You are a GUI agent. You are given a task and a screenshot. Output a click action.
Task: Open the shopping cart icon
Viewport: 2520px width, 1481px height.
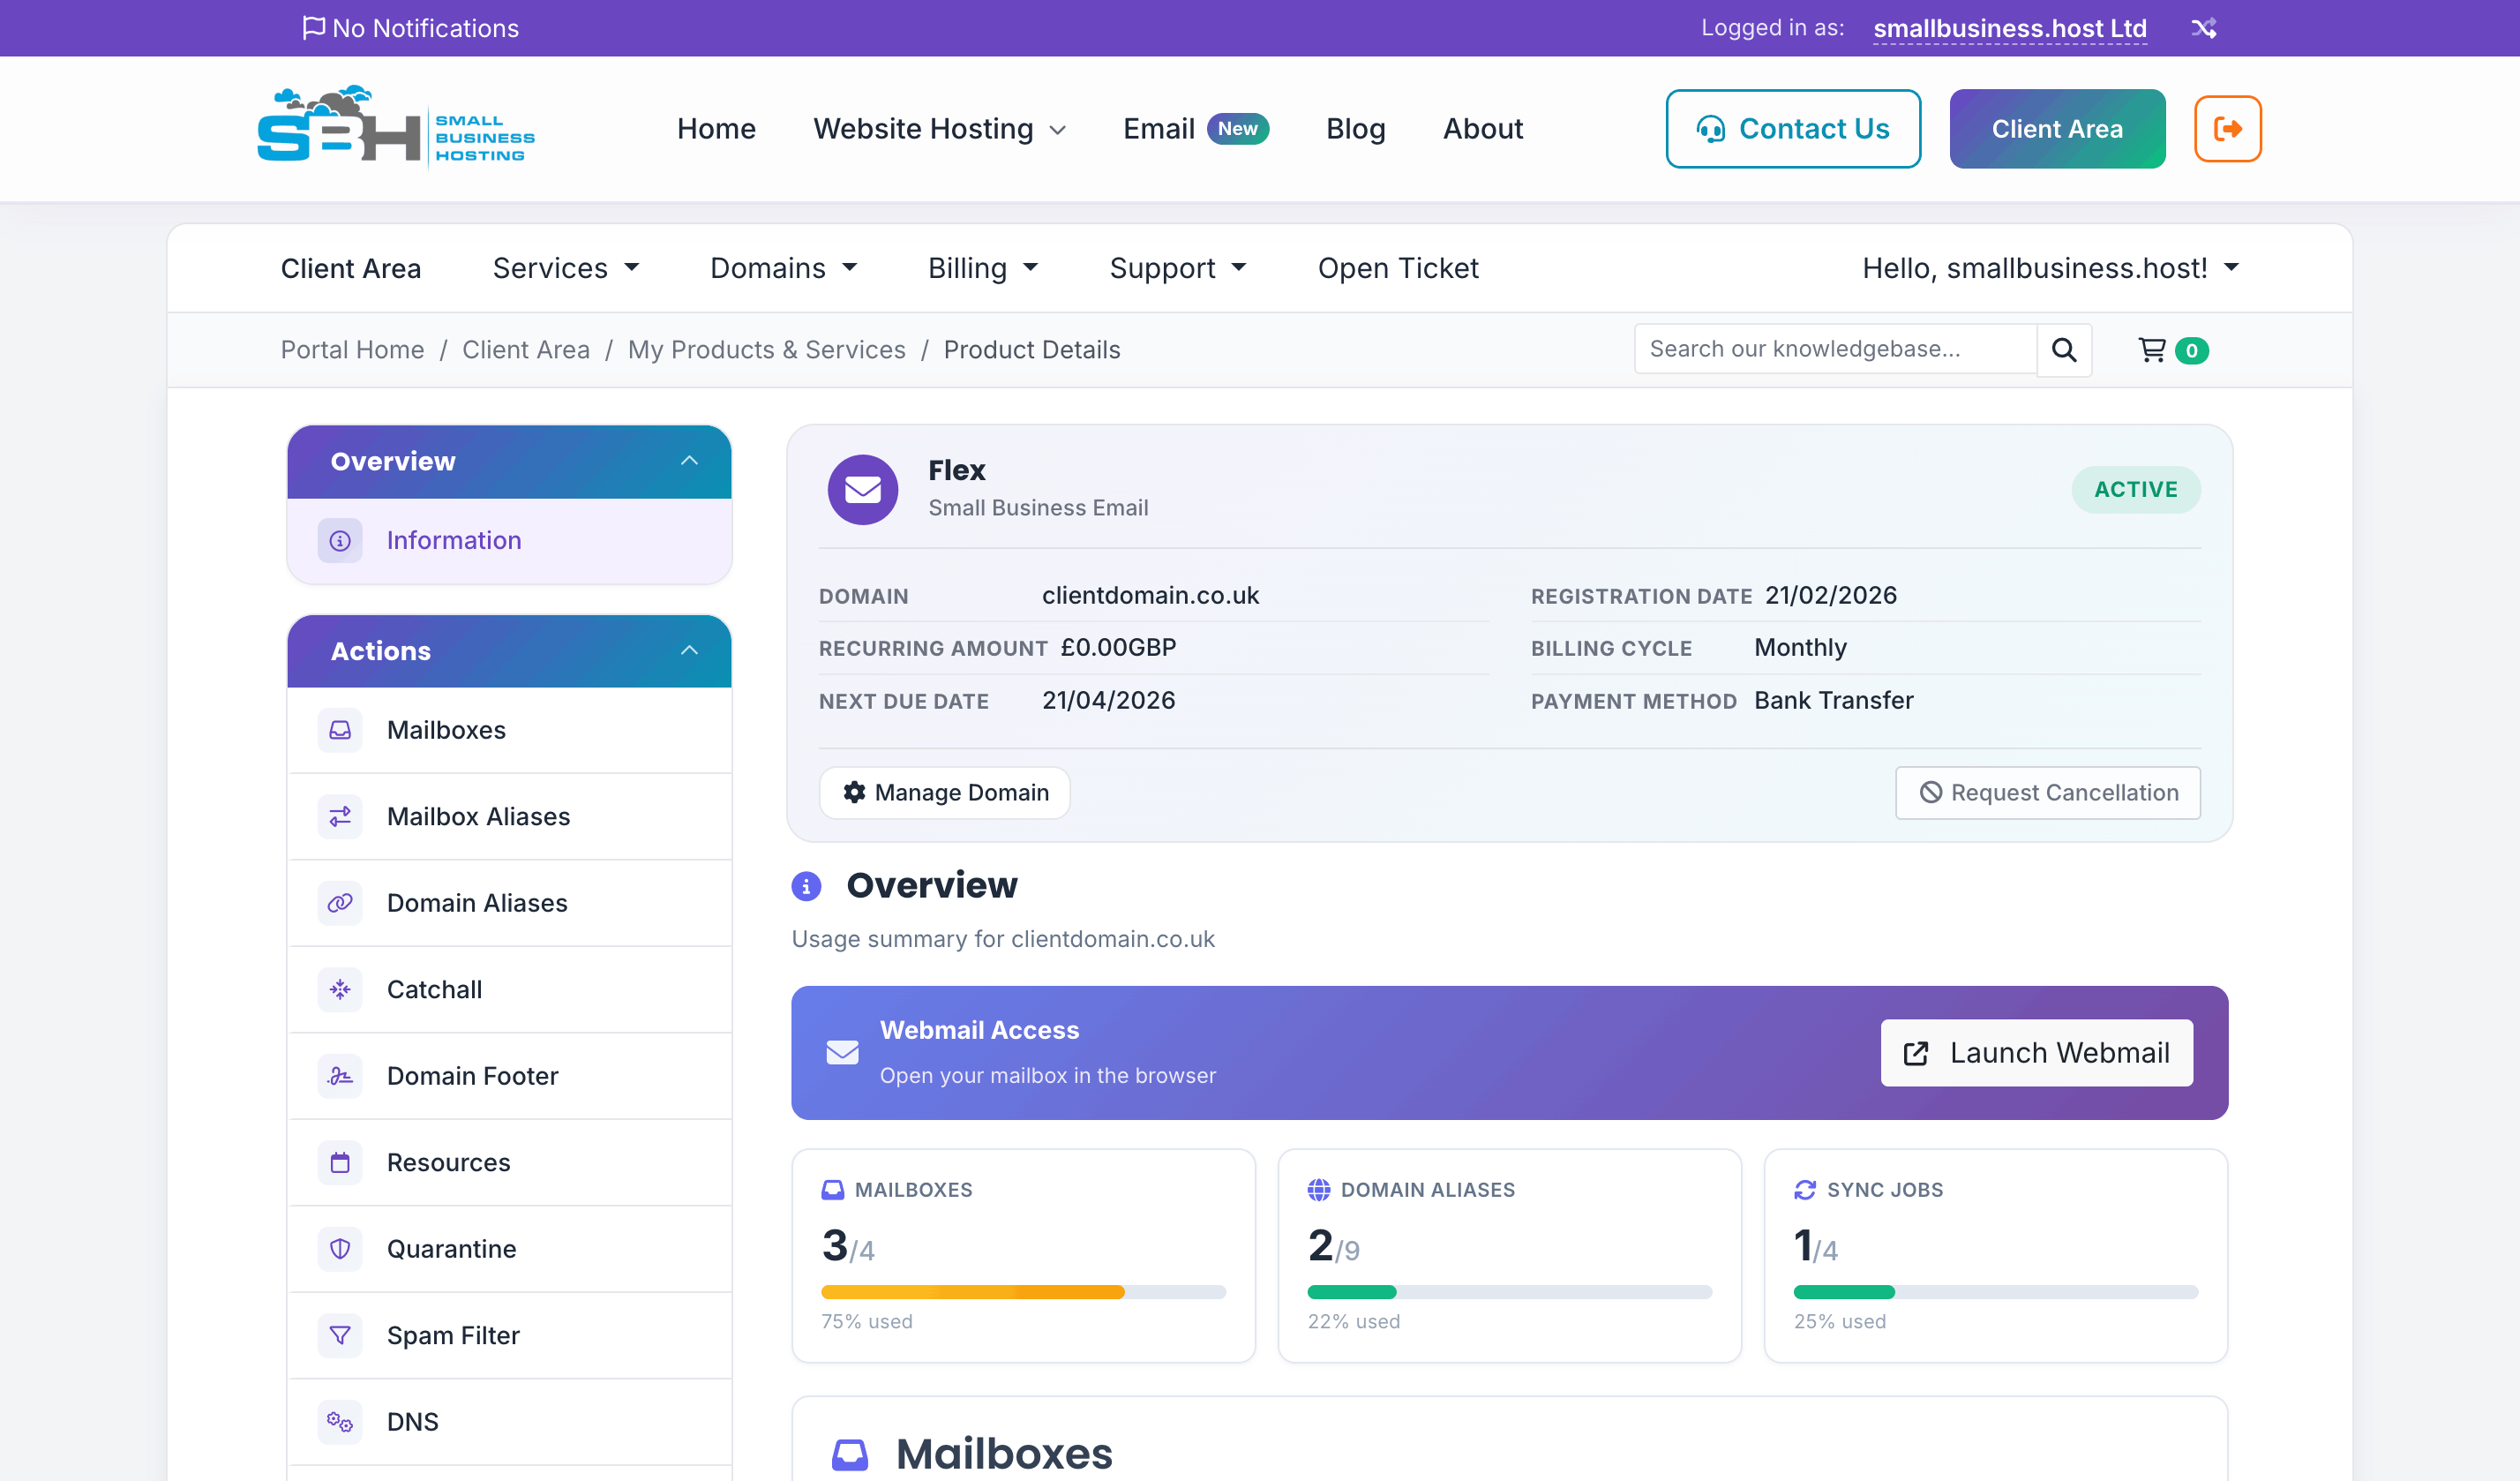2151,350
